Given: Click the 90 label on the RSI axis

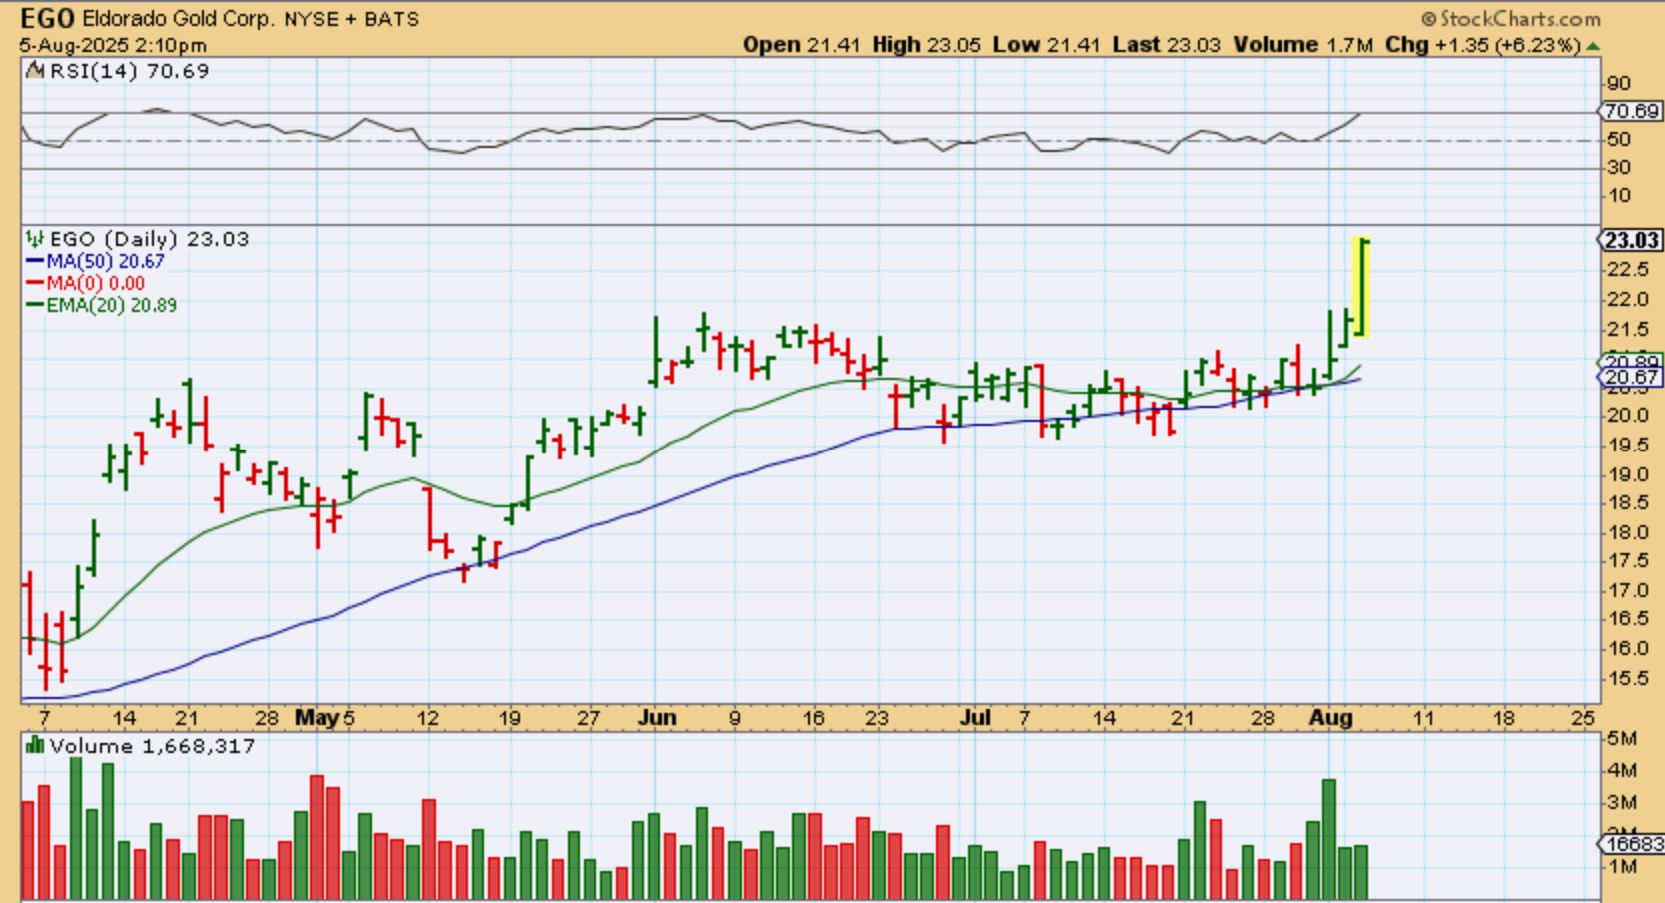Looking at the screenshot, I should (1619, 84).
